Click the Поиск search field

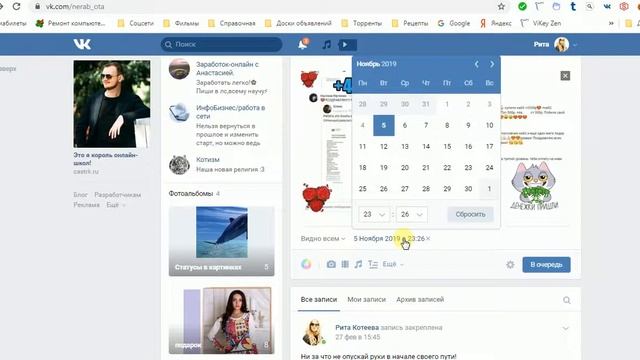[x=221, y=44]
